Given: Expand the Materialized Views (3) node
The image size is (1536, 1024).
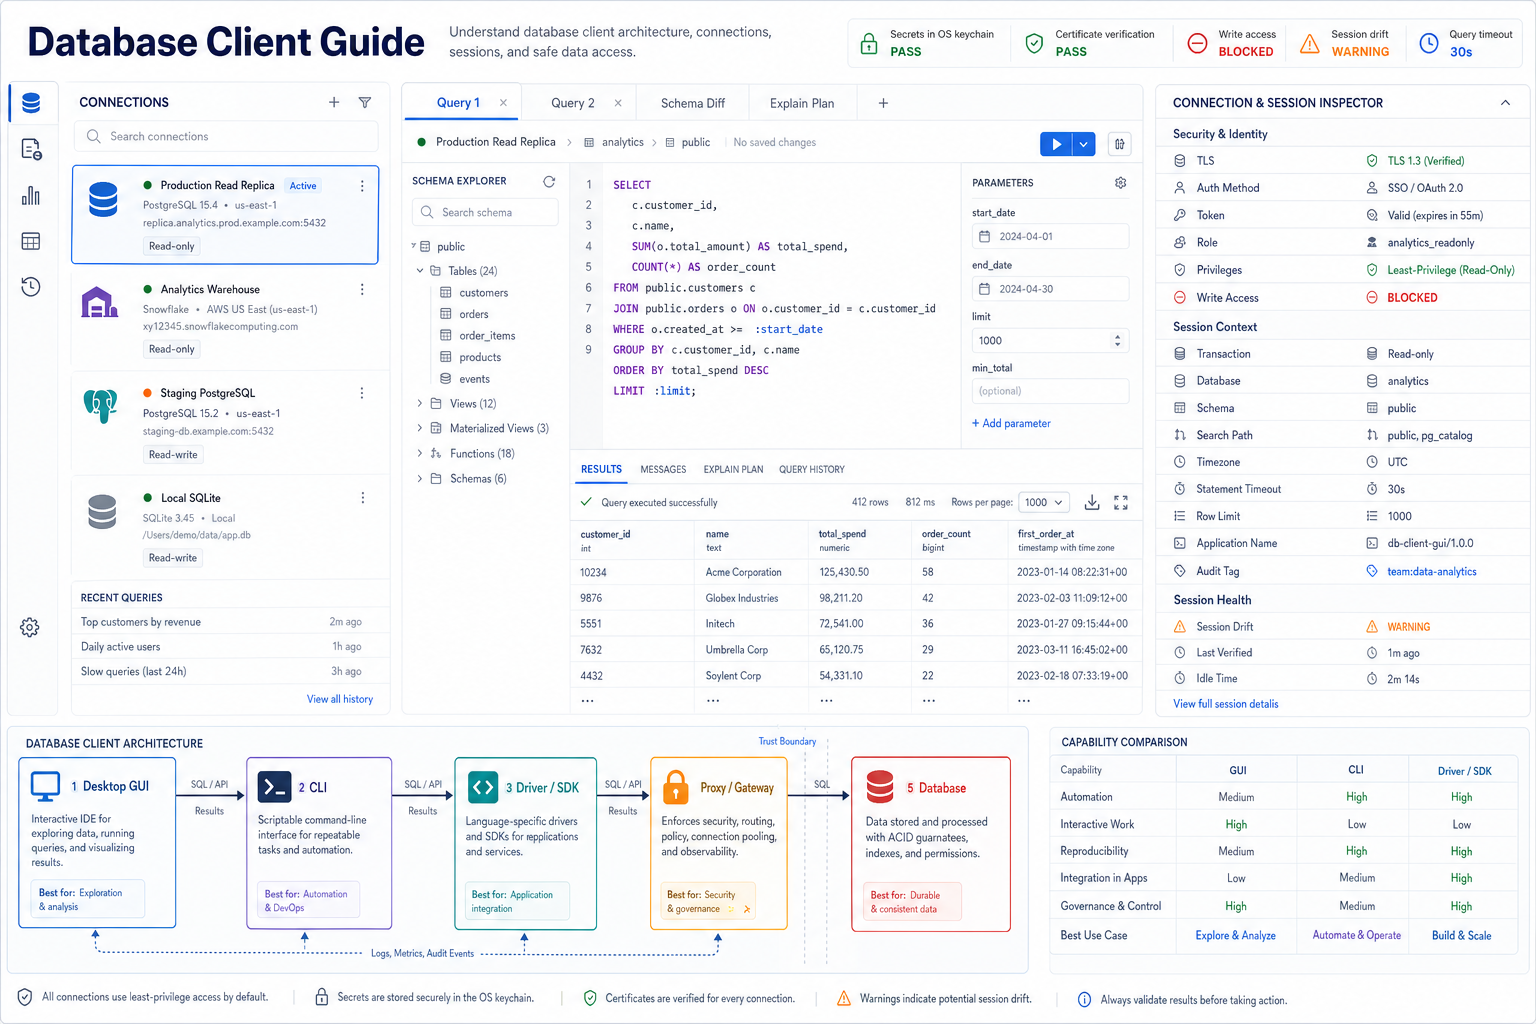Looking at the screenshot, I should click(420, 428).
